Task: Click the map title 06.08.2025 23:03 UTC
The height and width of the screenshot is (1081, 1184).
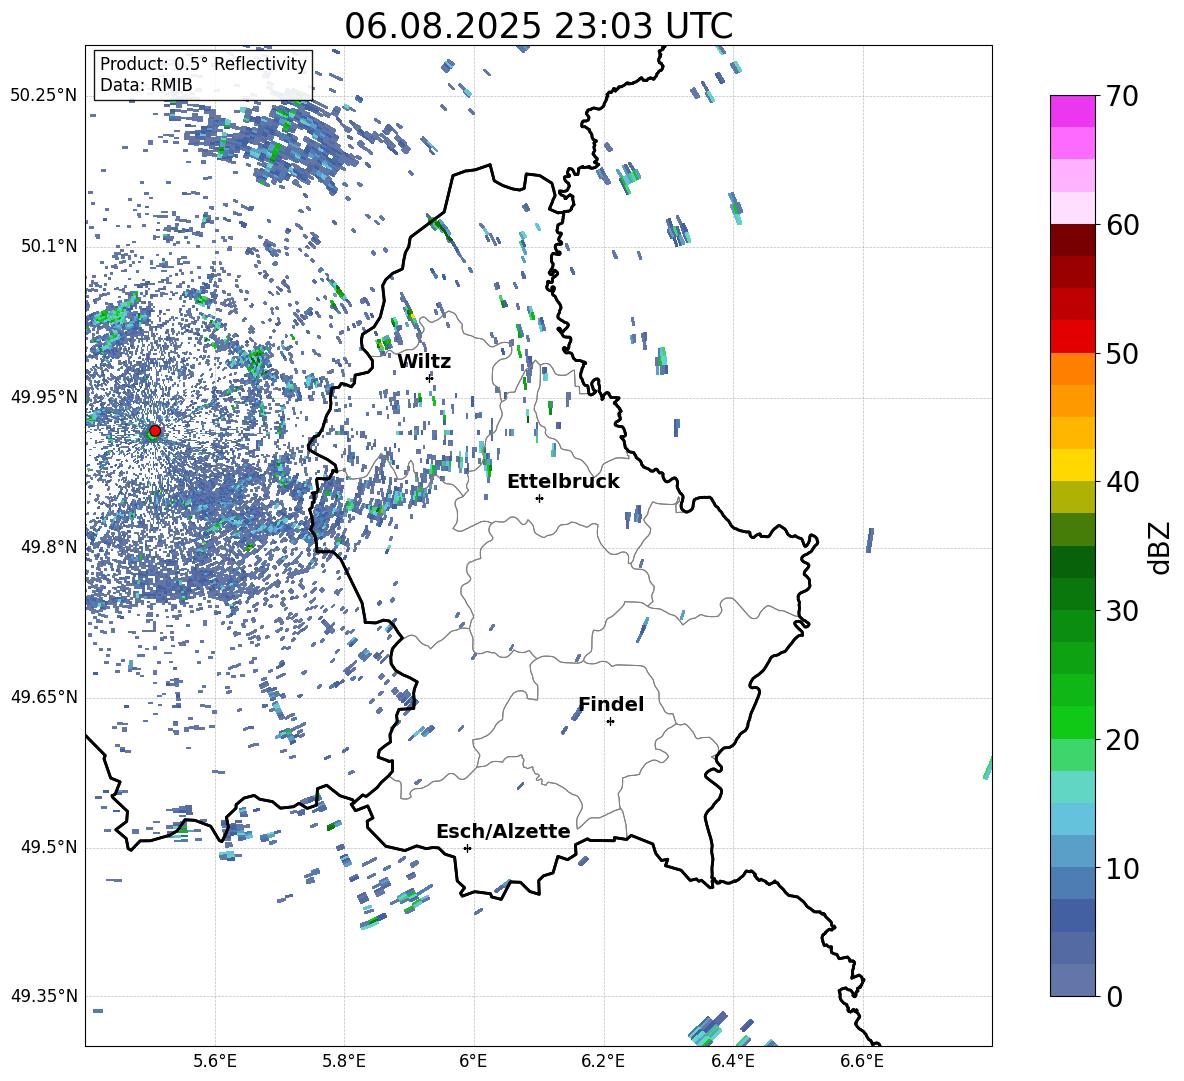Action: (538, 26)
